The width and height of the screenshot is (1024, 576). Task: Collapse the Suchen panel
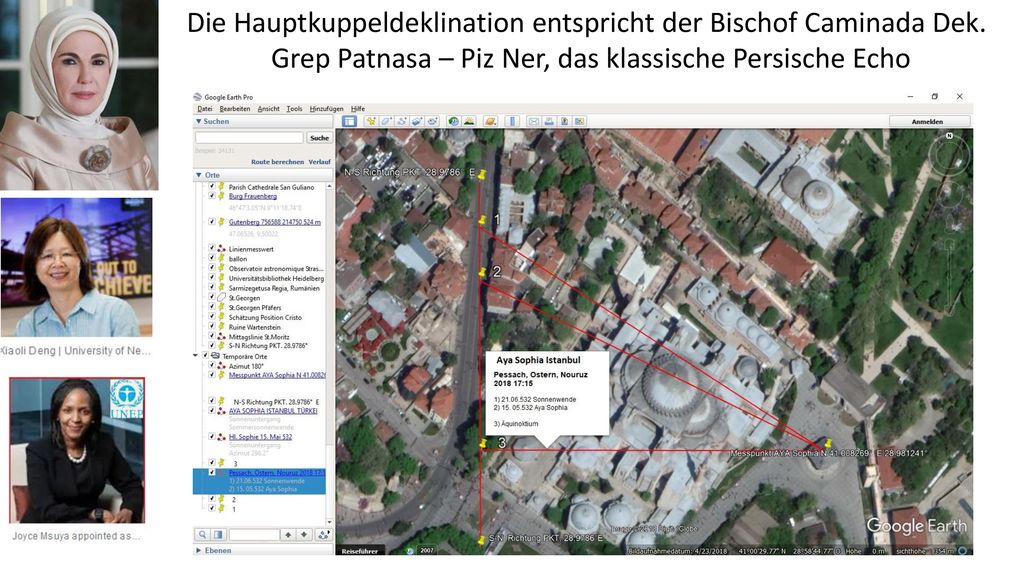point(199,121)
